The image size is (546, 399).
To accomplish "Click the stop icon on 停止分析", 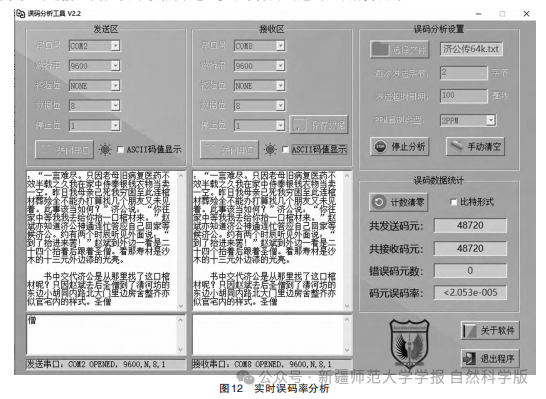I will point(381,147).
